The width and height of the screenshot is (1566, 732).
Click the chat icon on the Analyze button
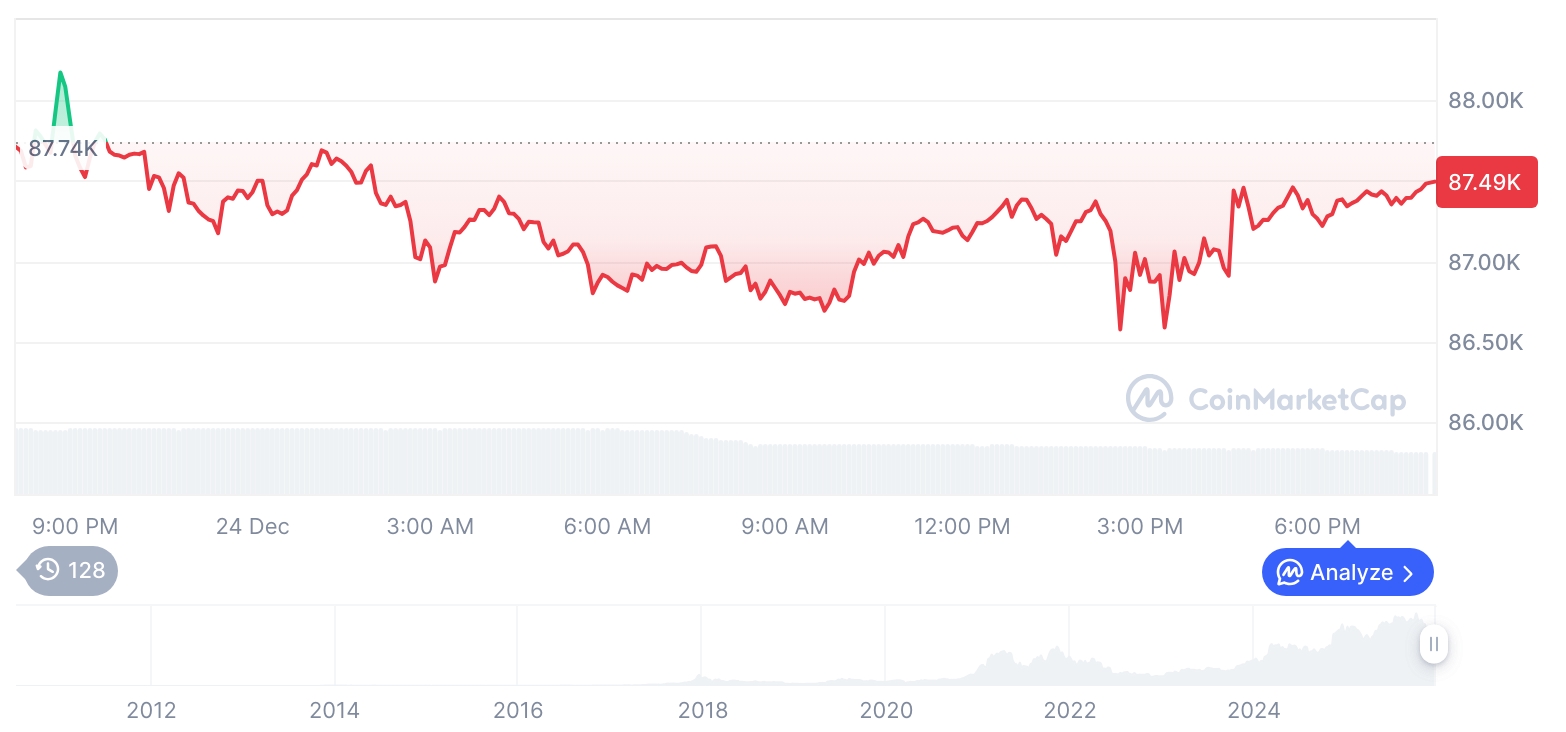click(x=1290, y=573)
